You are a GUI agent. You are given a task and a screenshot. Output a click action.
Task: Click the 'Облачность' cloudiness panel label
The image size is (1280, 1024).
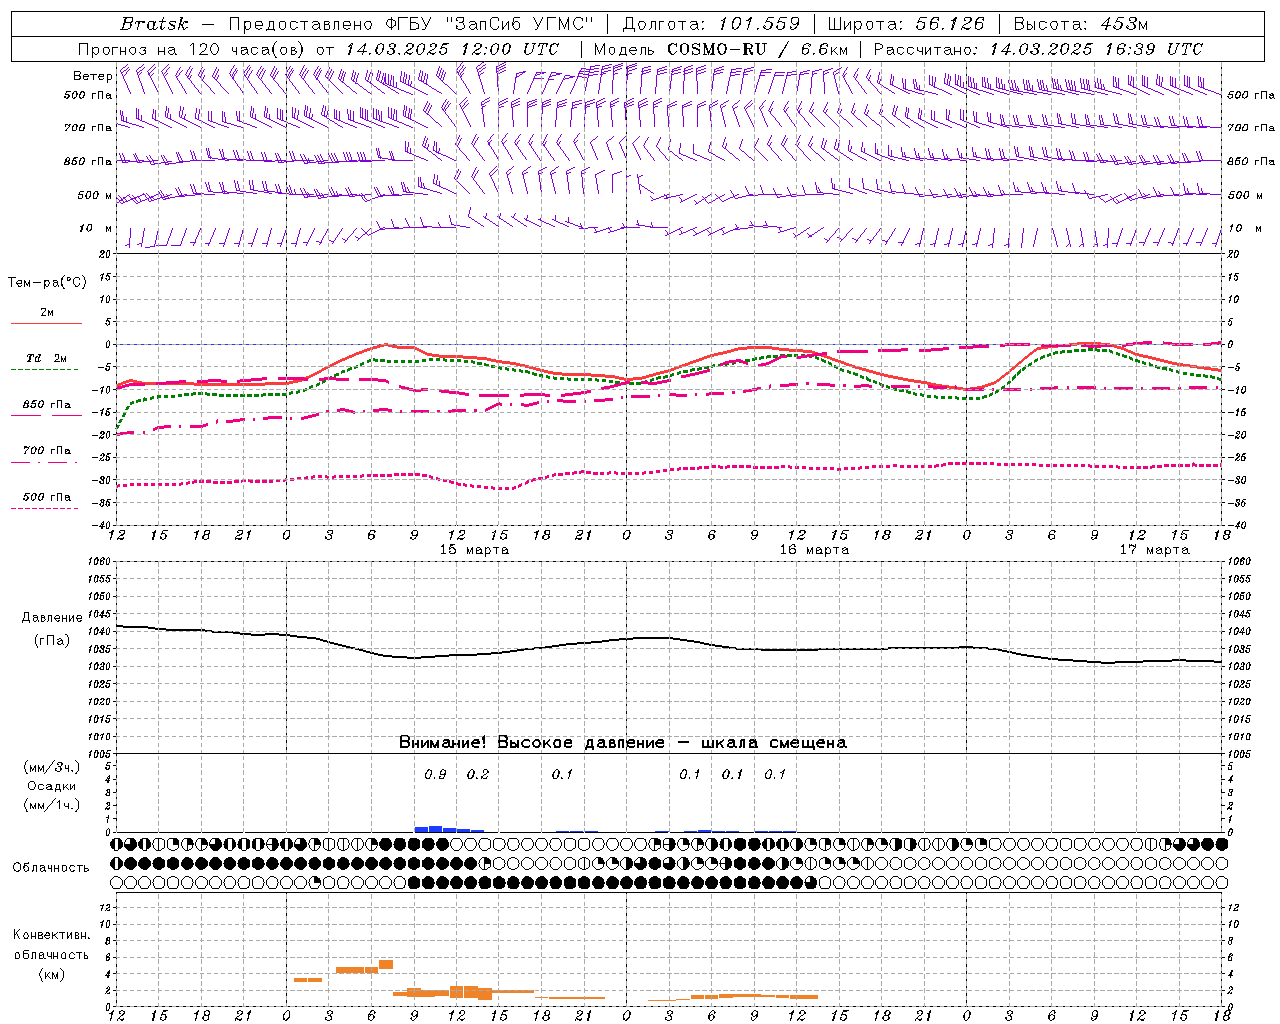coord(51,868)
